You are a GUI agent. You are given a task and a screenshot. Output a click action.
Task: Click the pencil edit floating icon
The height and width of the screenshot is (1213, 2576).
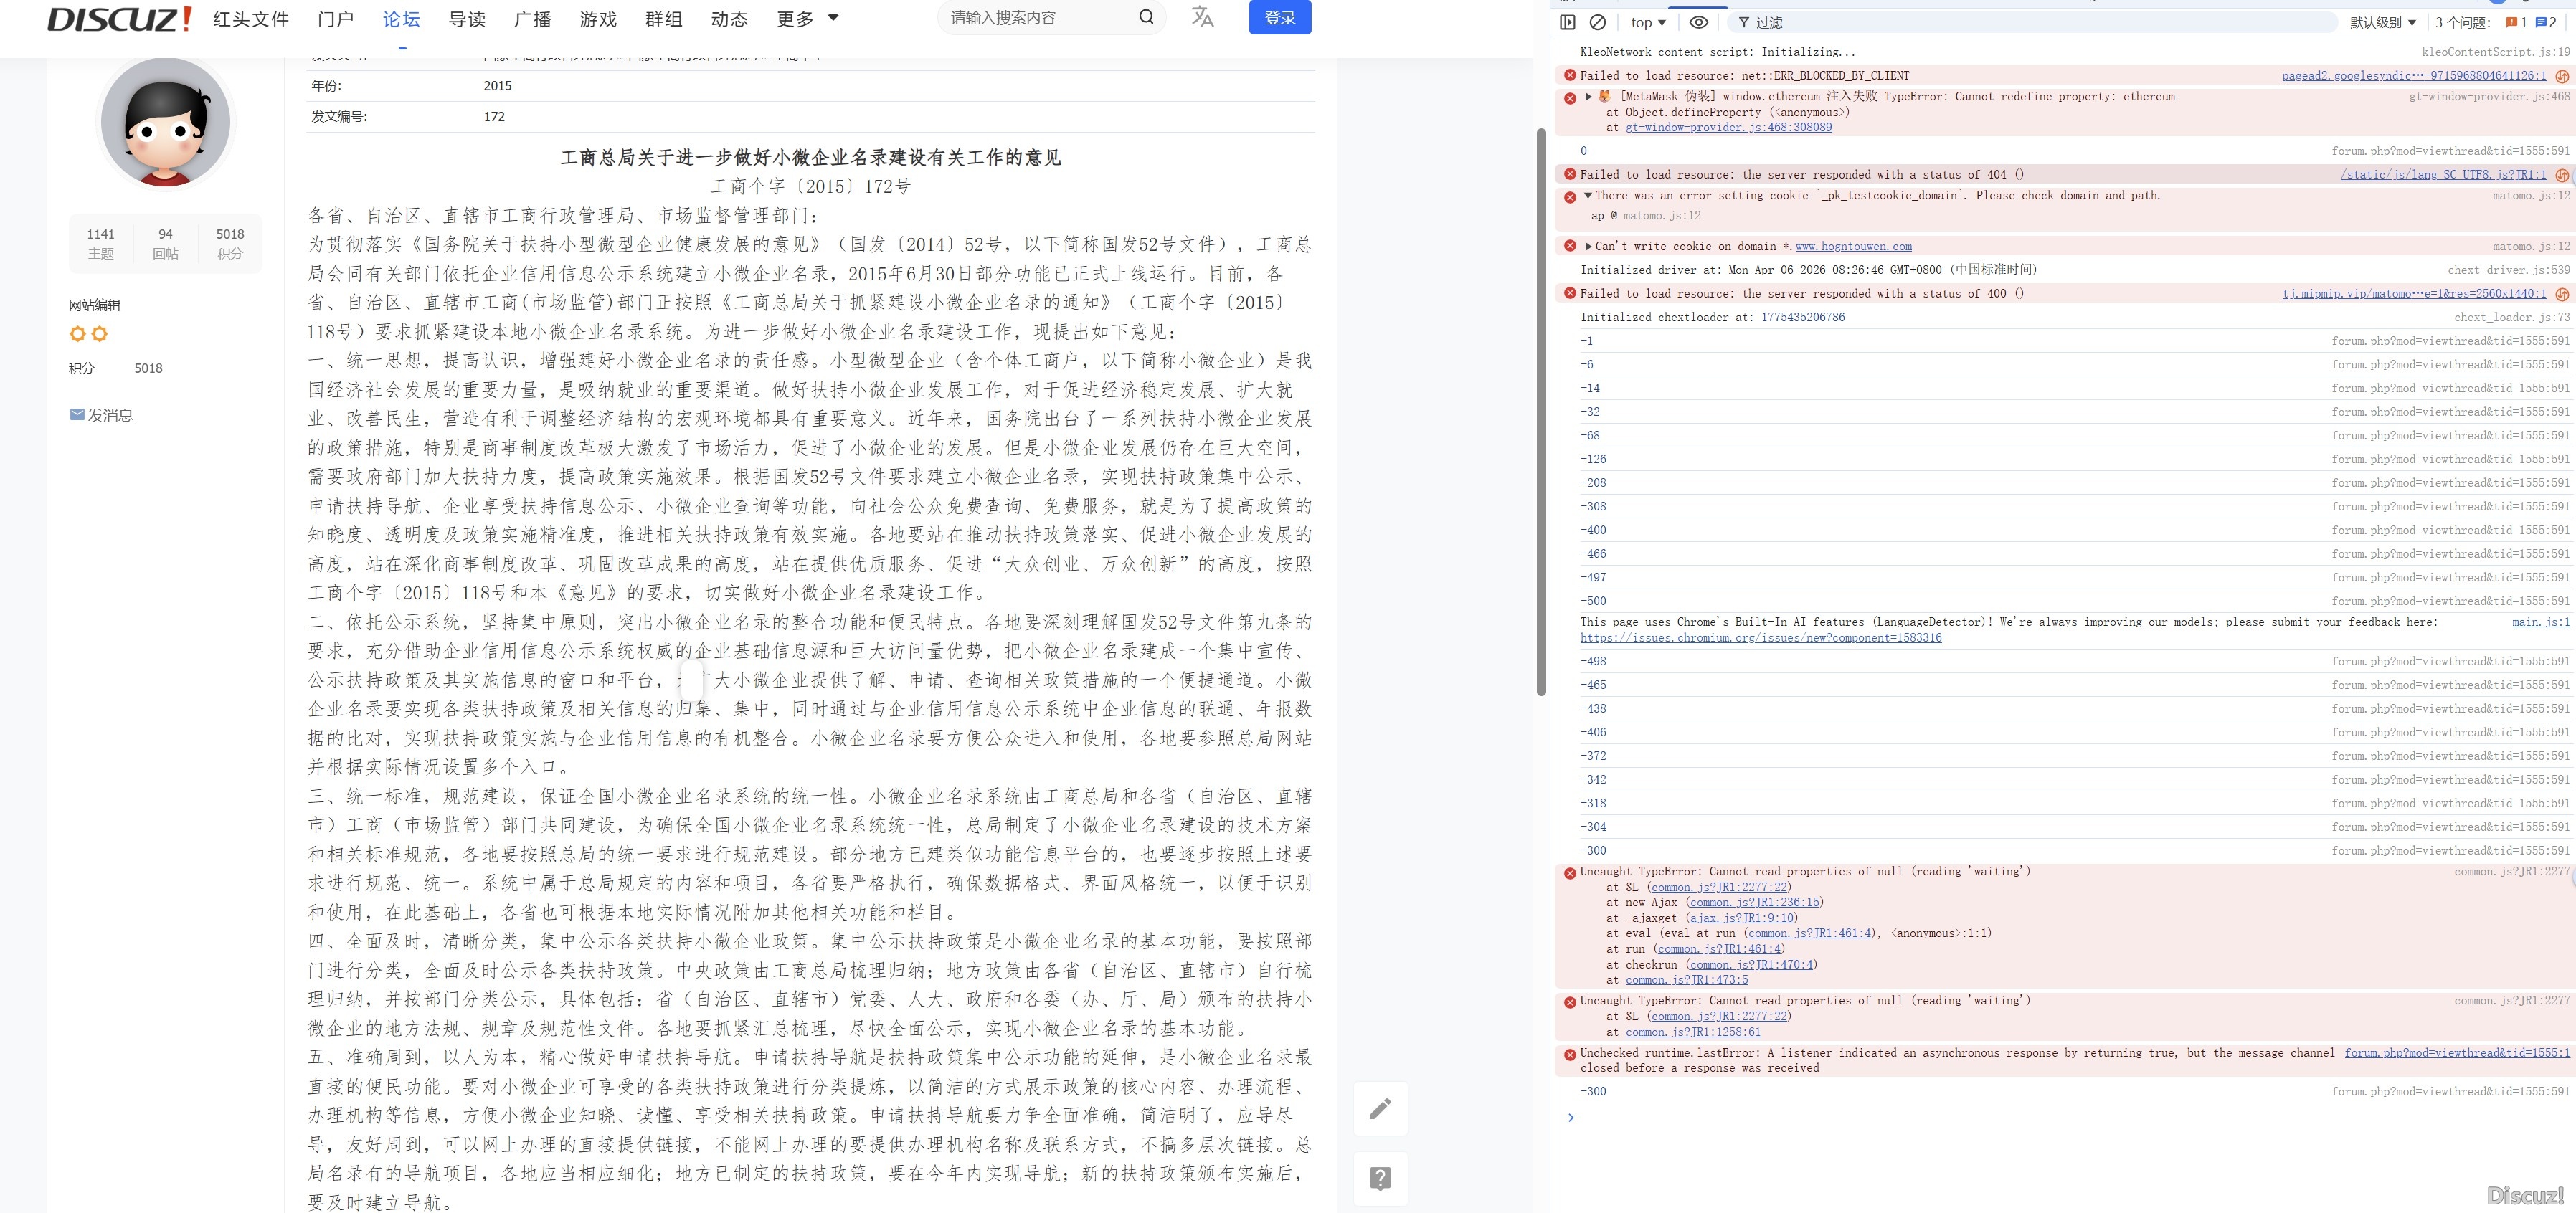(x=1380, y=1108)
